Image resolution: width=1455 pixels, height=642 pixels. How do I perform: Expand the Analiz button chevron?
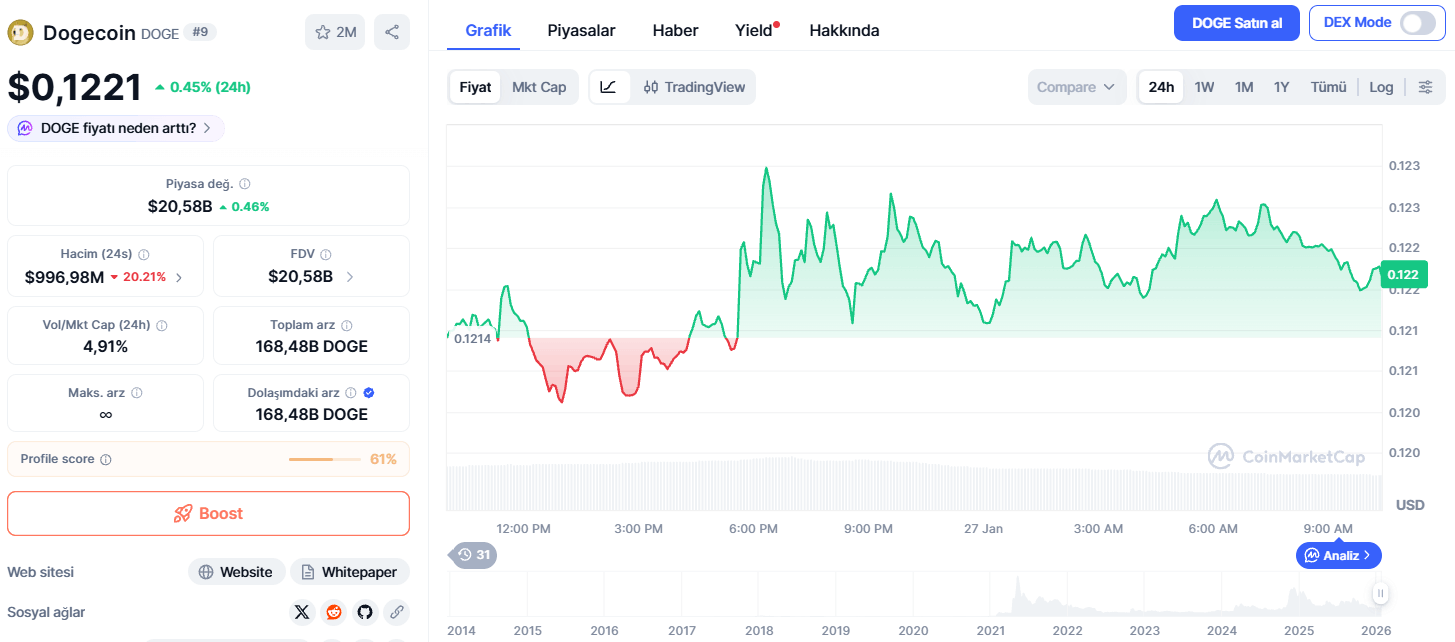click(x=1367, y=555)
